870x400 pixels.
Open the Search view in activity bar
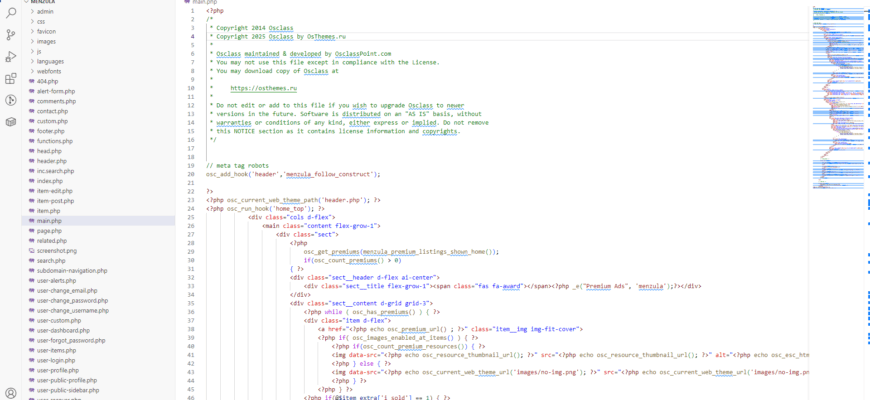[11, 13]
